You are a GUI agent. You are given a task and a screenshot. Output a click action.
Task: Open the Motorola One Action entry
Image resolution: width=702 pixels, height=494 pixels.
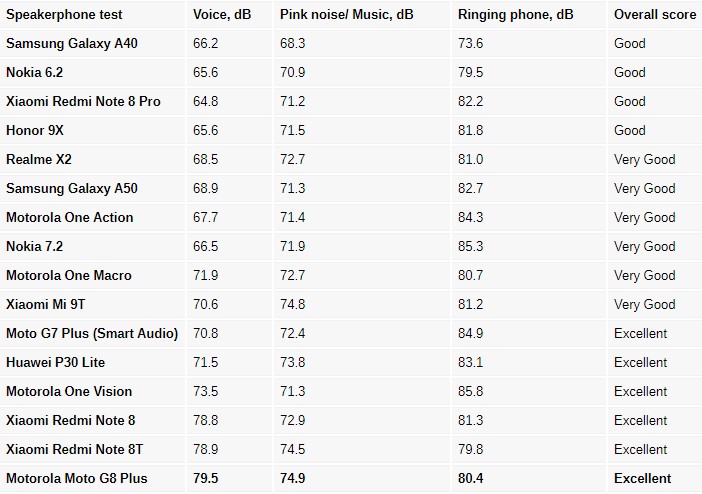click(x=70, y=217)
